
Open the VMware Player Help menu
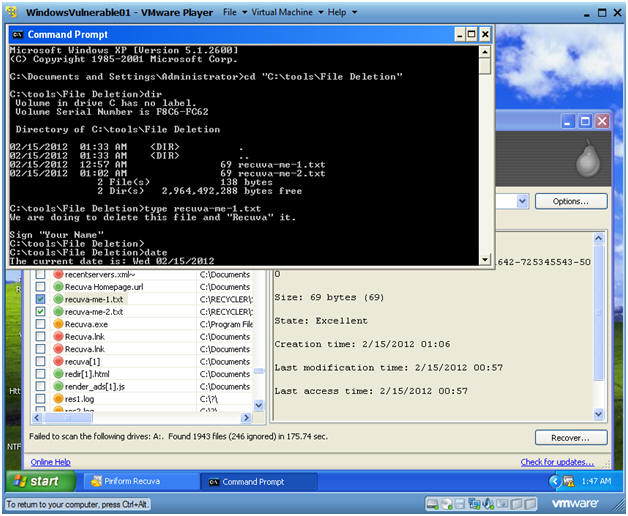click(342, 12)
